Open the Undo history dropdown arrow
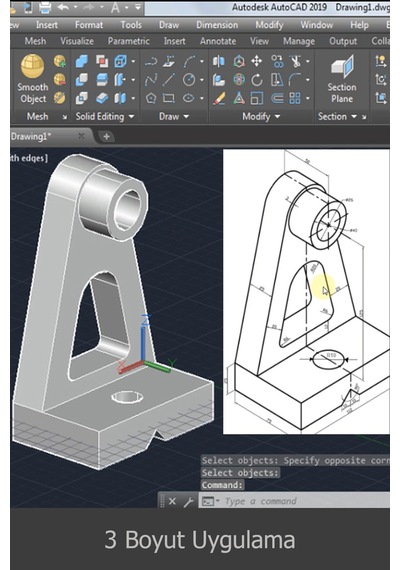The height and width of the screenshot is (570, 400). (x=76, y=7)
